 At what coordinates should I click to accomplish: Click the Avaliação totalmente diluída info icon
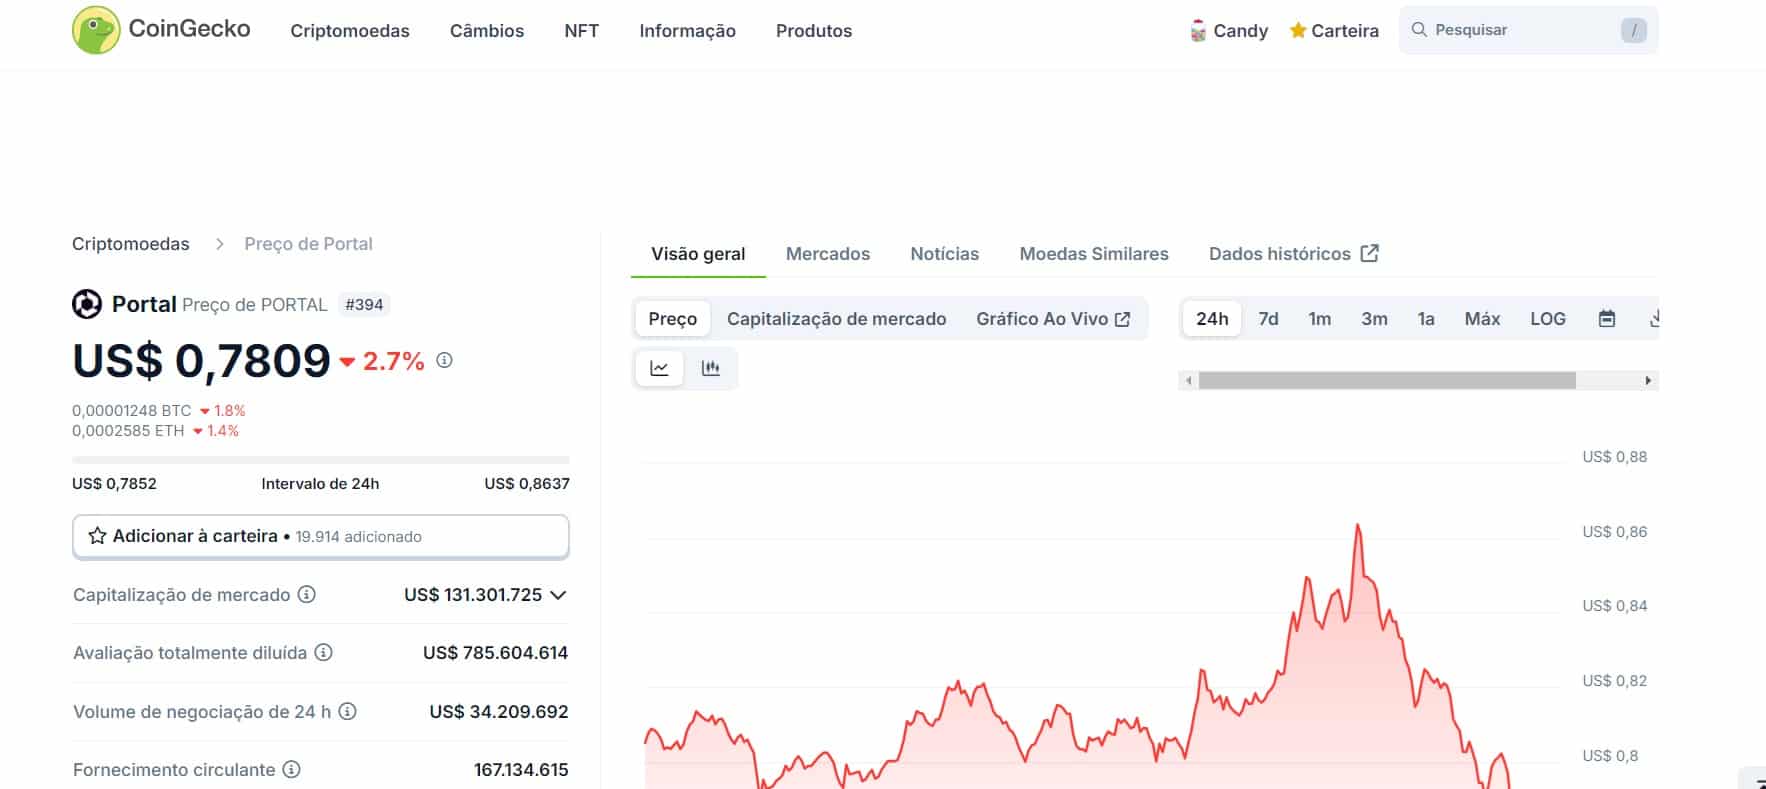[323, 652]
